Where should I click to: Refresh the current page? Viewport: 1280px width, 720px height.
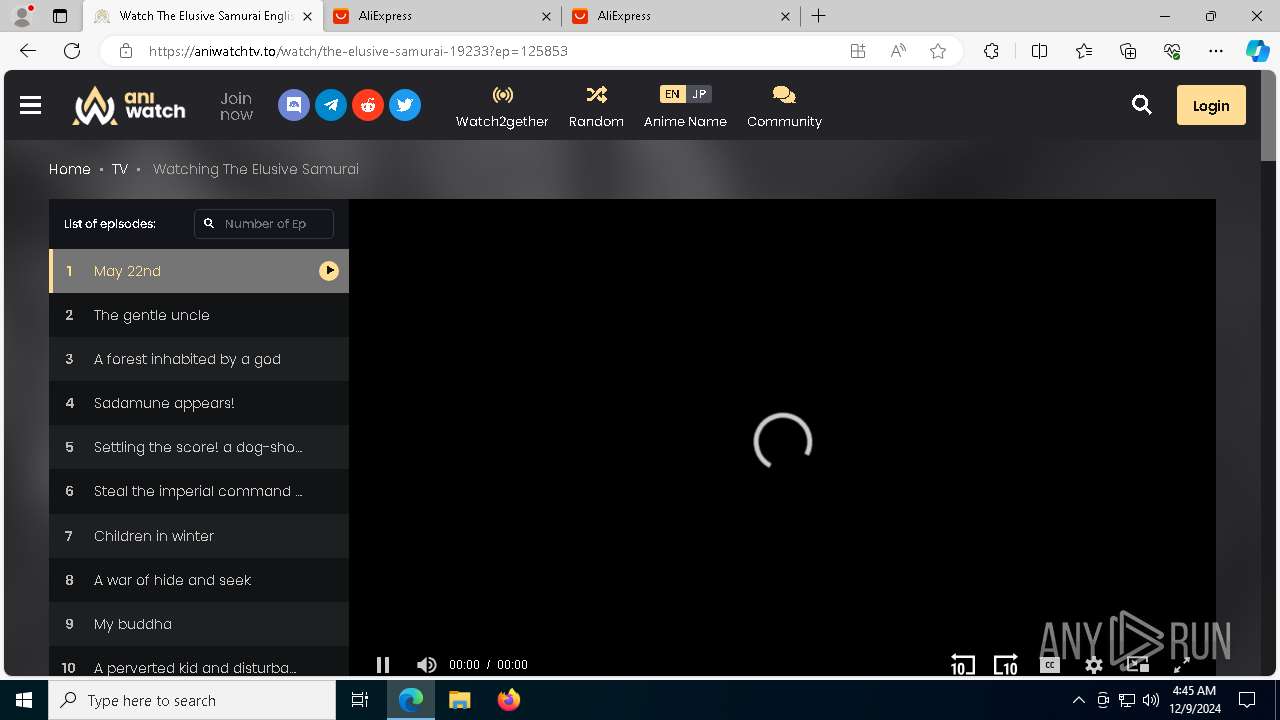coord(72,51)
